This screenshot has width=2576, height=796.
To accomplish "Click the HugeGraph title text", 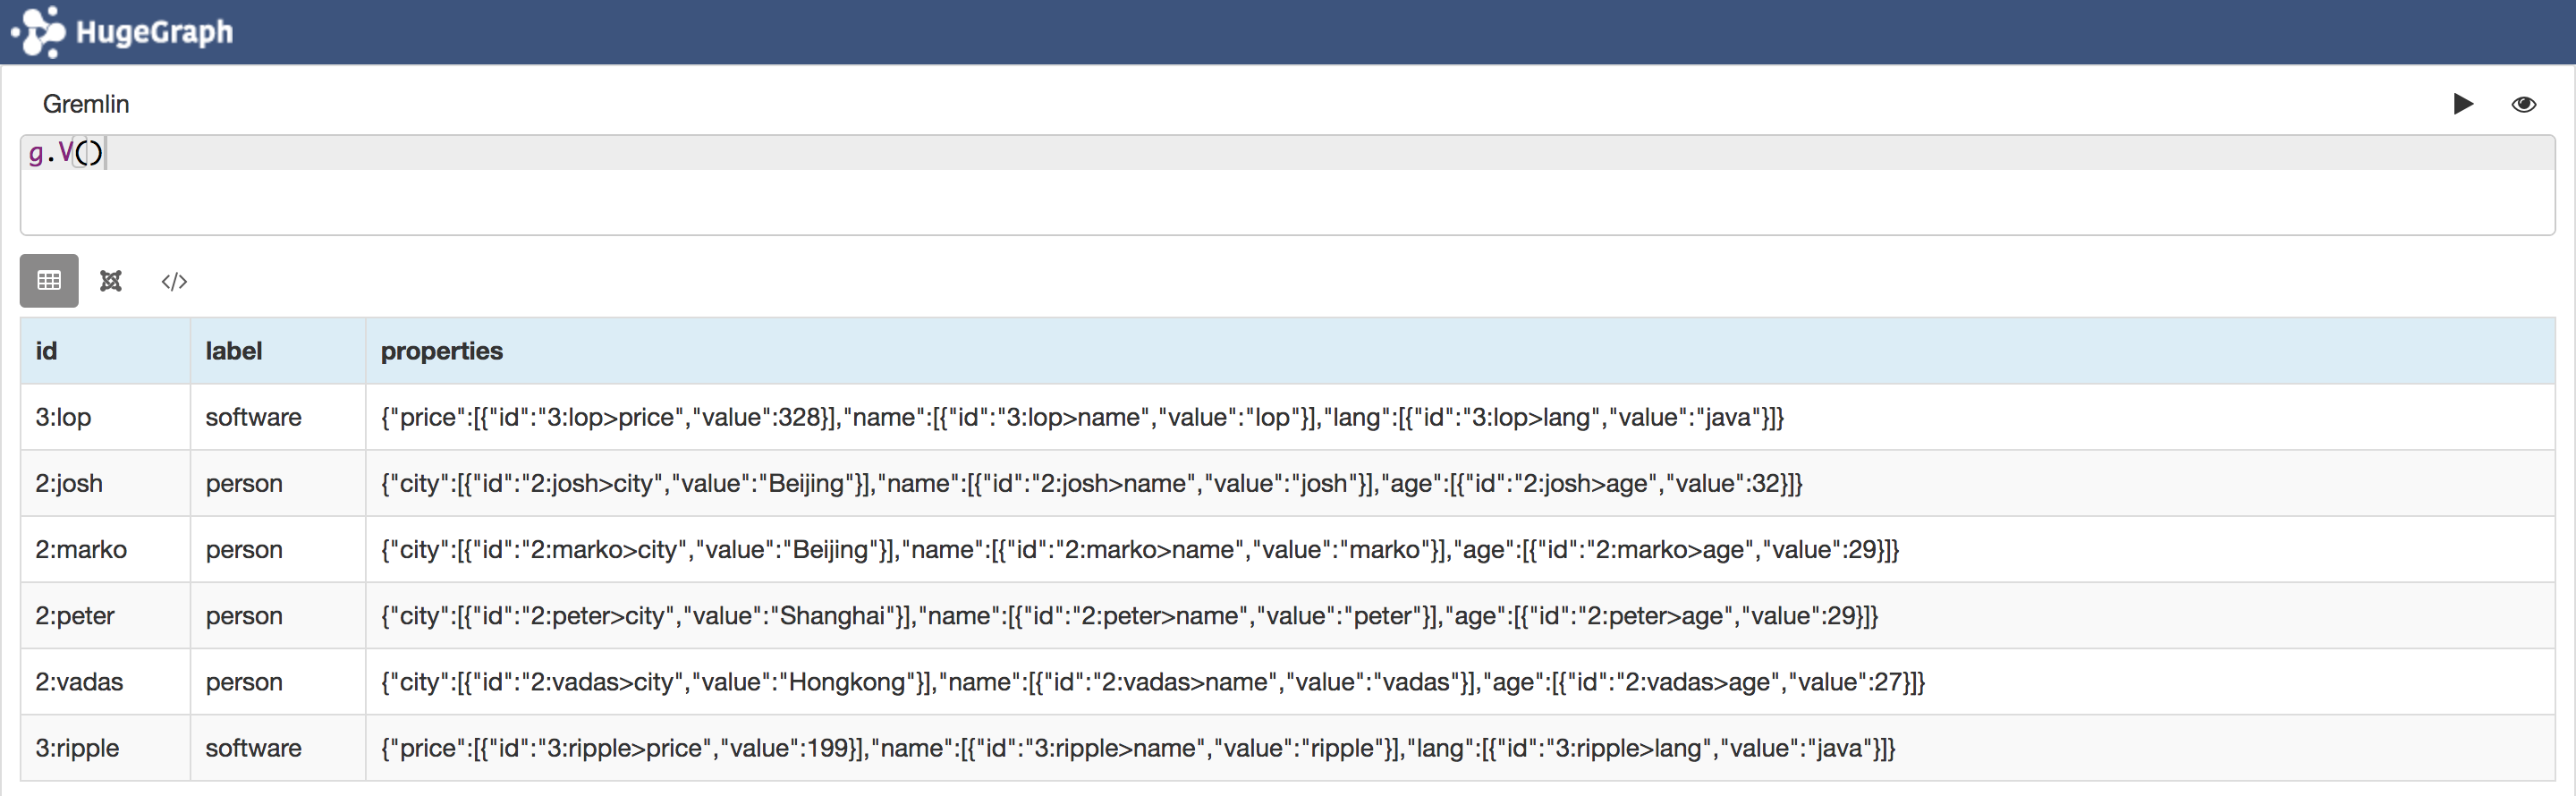I will pos(154,32).
